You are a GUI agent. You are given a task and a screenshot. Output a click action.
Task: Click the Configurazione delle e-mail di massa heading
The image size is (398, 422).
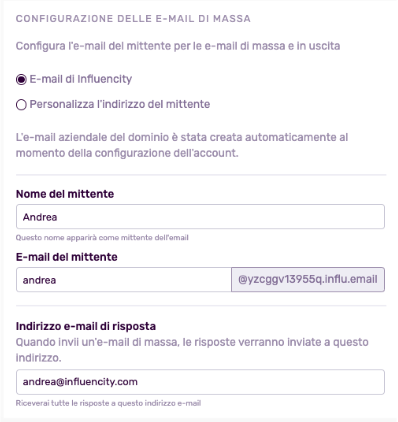(x=133, y=18)
